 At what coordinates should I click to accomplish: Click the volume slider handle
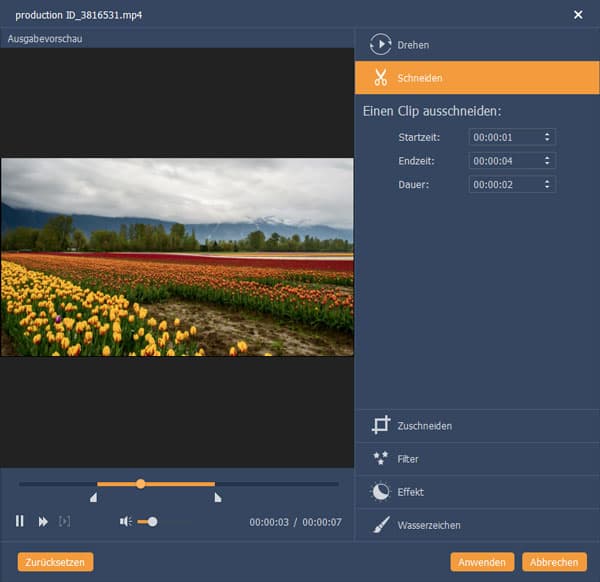click(152, 521)
